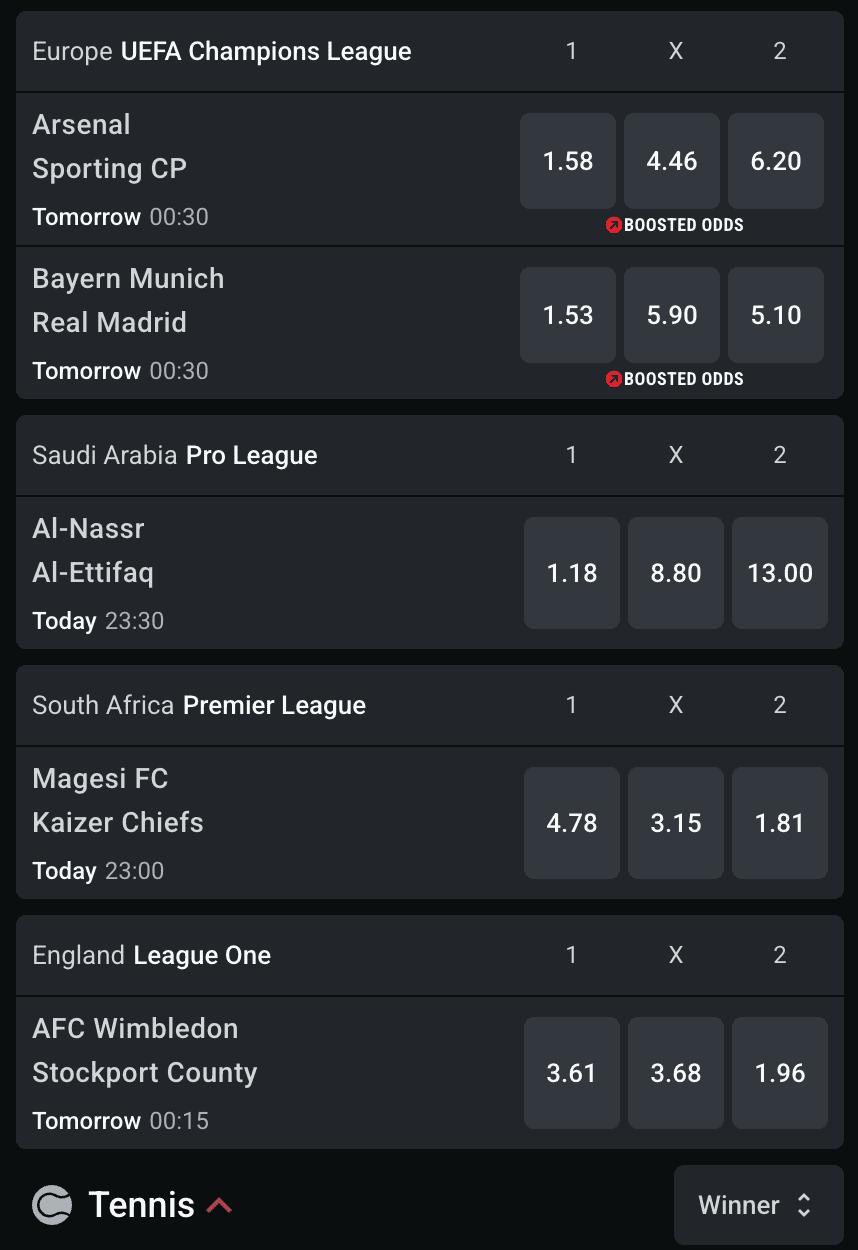The image size is (858, 1250).
Task: Open the Bayern Munich vs Real Madrid match
Action: (128, 301)
